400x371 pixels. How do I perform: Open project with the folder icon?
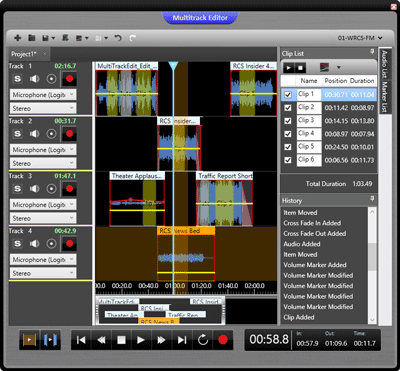32,38
